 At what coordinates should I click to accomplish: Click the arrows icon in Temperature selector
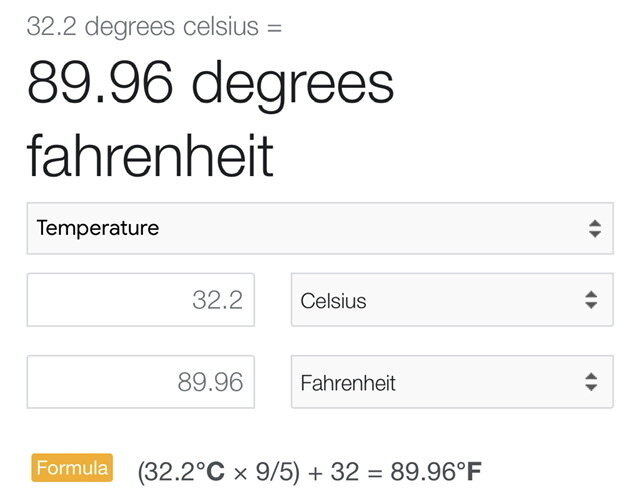coord(594,228)
